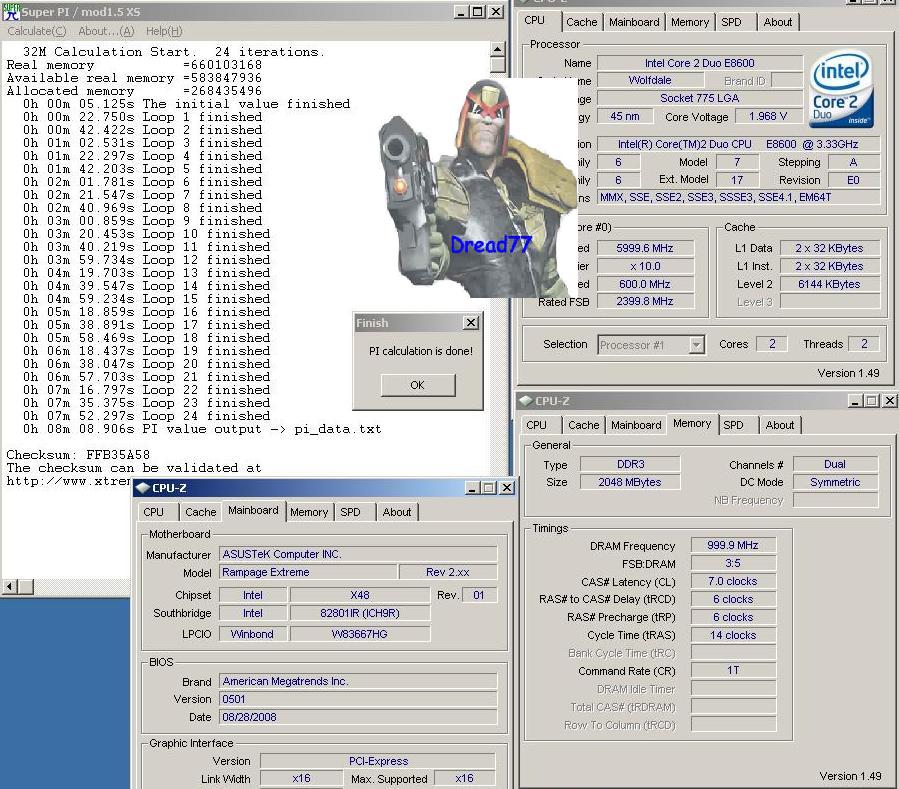This screenshot has height=789, width=899.
Task: Open the About menu in Super PI
Action: point(106,31)
